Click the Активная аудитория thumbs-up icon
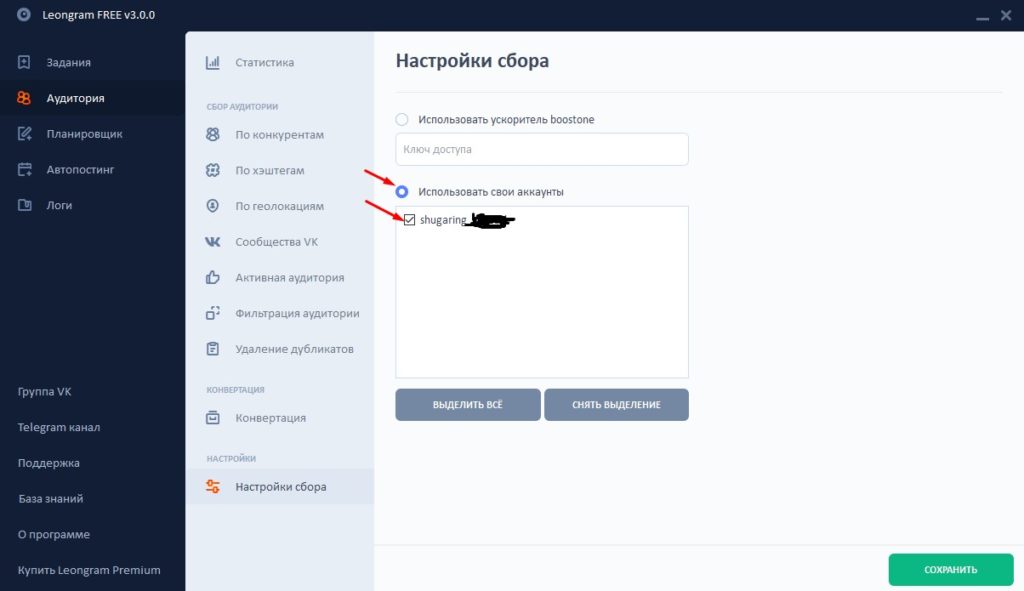This screenshot has width=1024, height=591. [x=213, y=278]
